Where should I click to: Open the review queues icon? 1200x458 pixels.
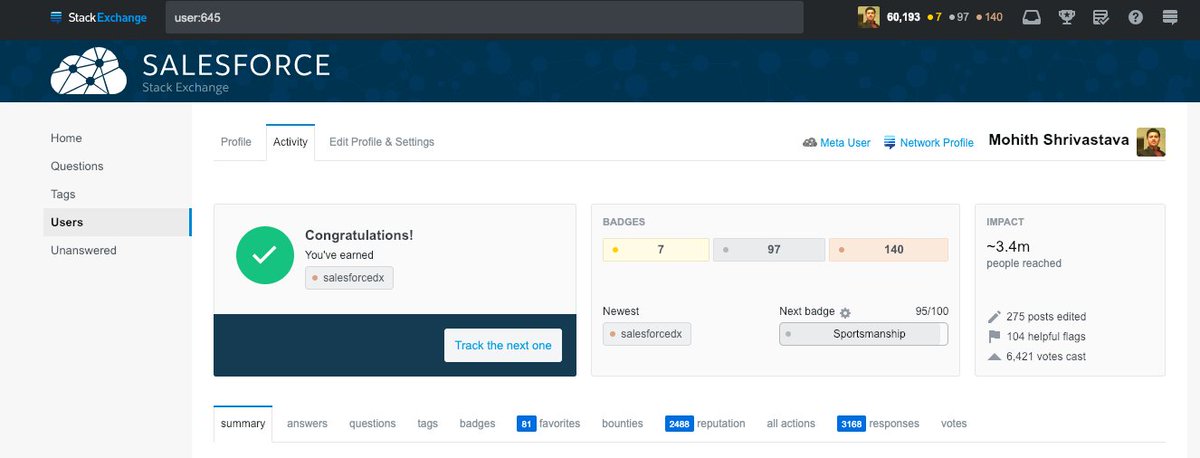pyautogui.click(x=1101, y=17)
